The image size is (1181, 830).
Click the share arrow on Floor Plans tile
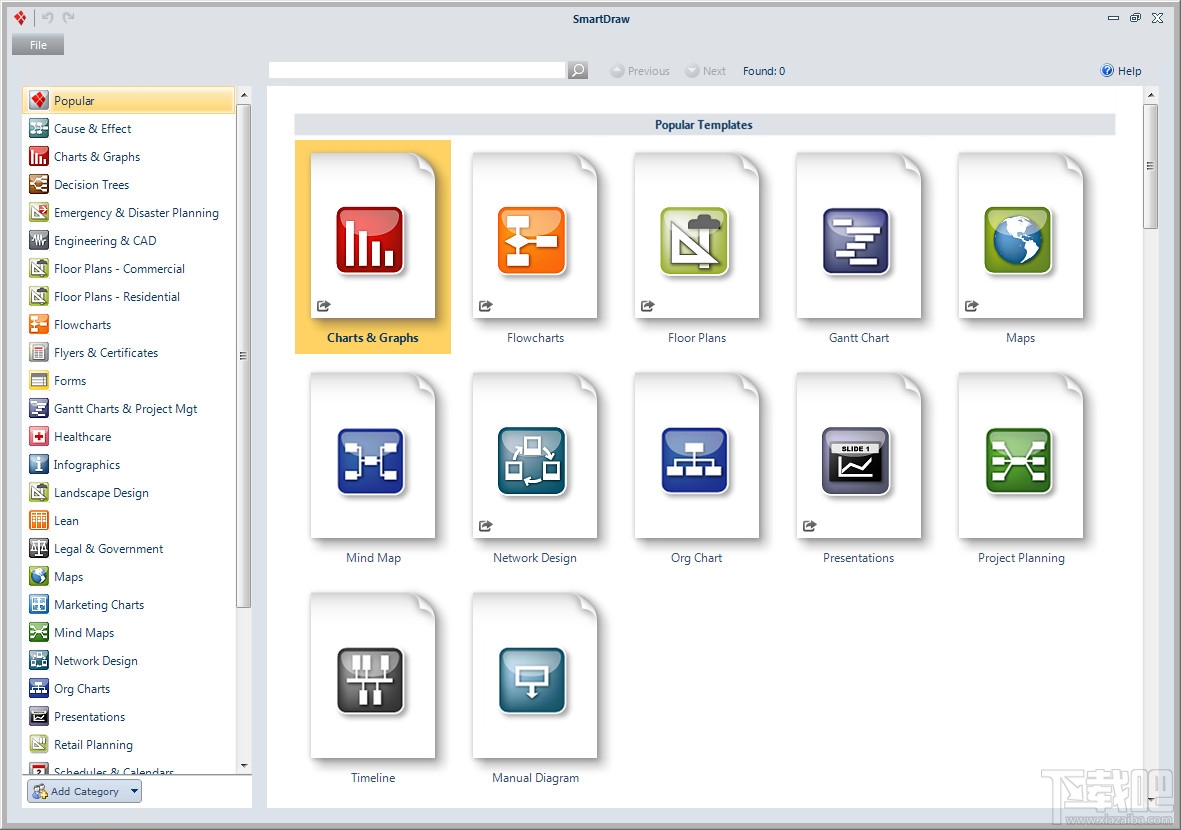[x=648, y=306]
